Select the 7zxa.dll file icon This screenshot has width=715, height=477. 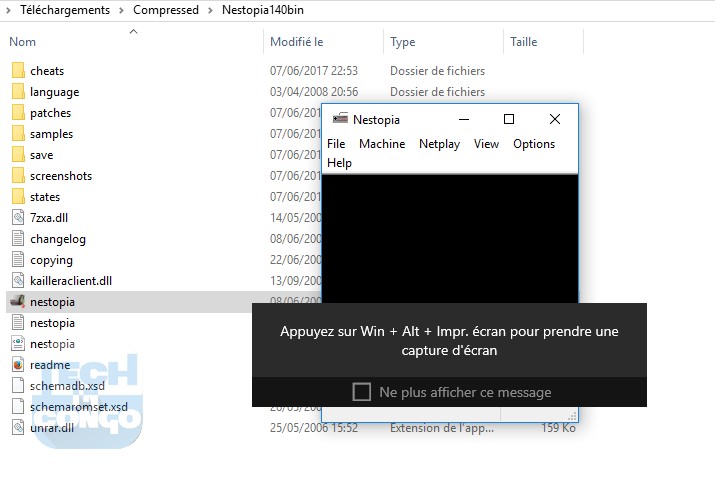(18, 218)
